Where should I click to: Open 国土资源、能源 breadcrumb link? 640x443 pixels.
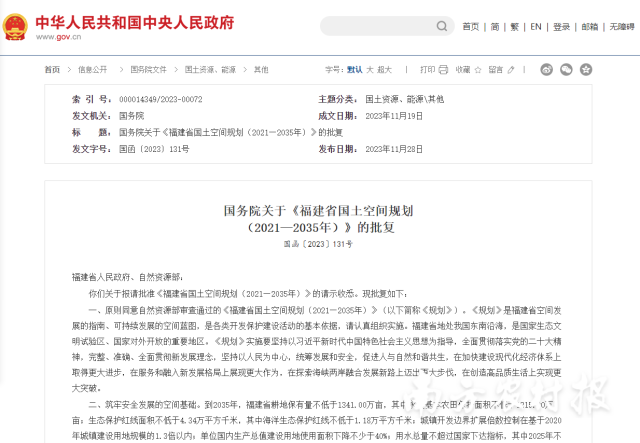(210, 70)
